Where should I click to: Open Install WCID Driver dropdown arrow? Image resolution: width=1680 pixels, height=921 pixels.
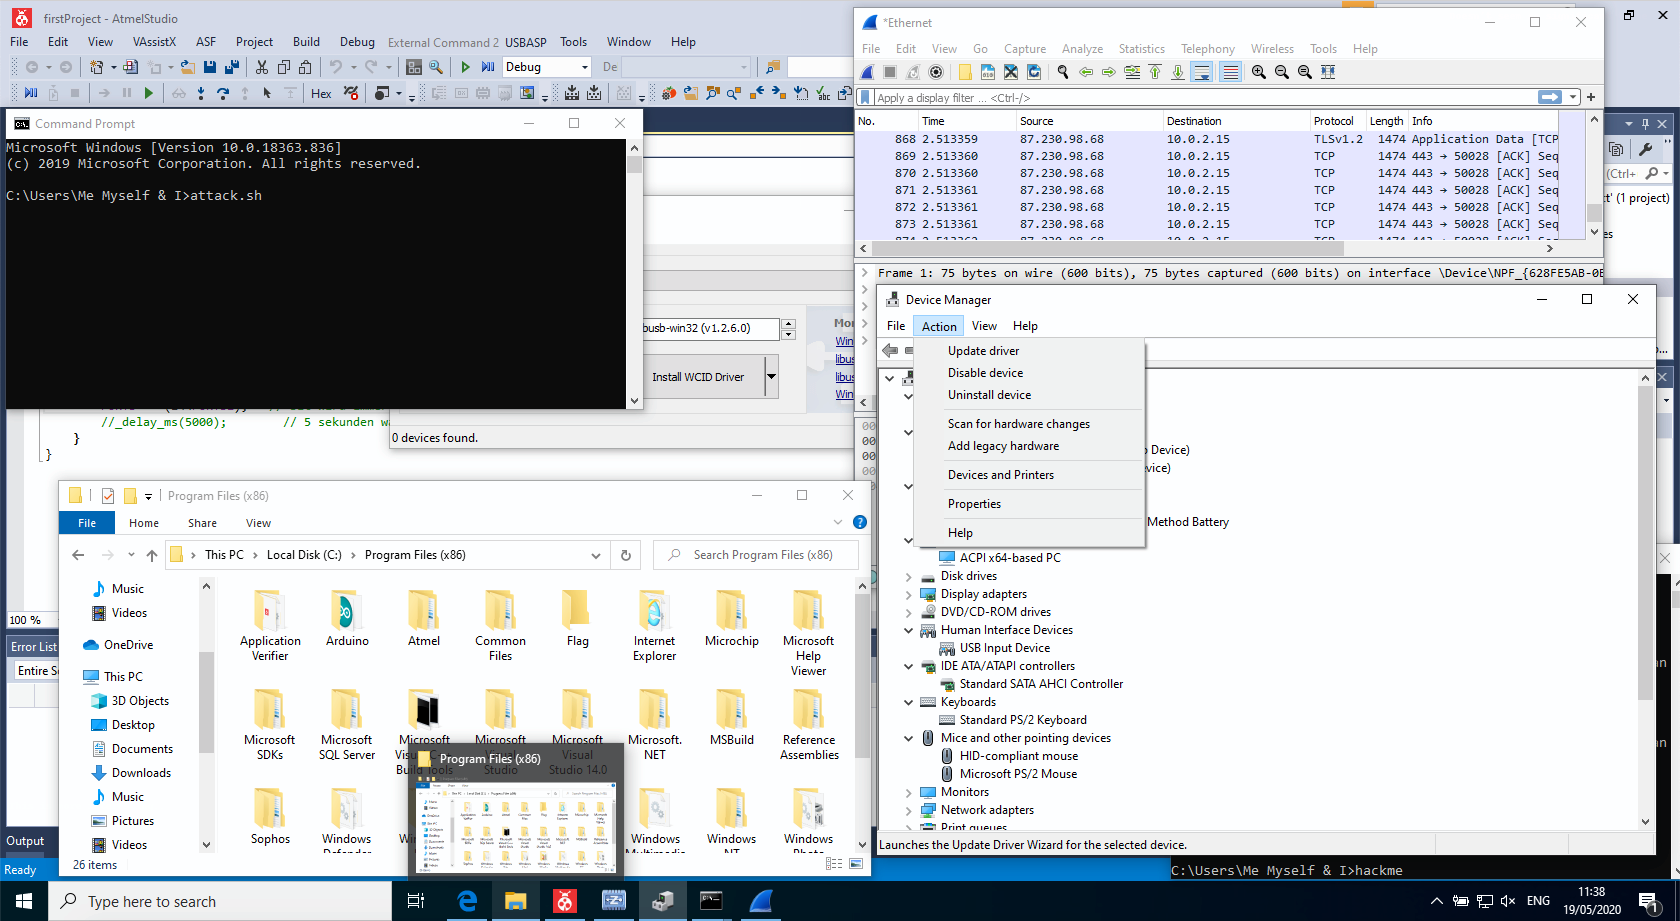[x=771, y=377]
